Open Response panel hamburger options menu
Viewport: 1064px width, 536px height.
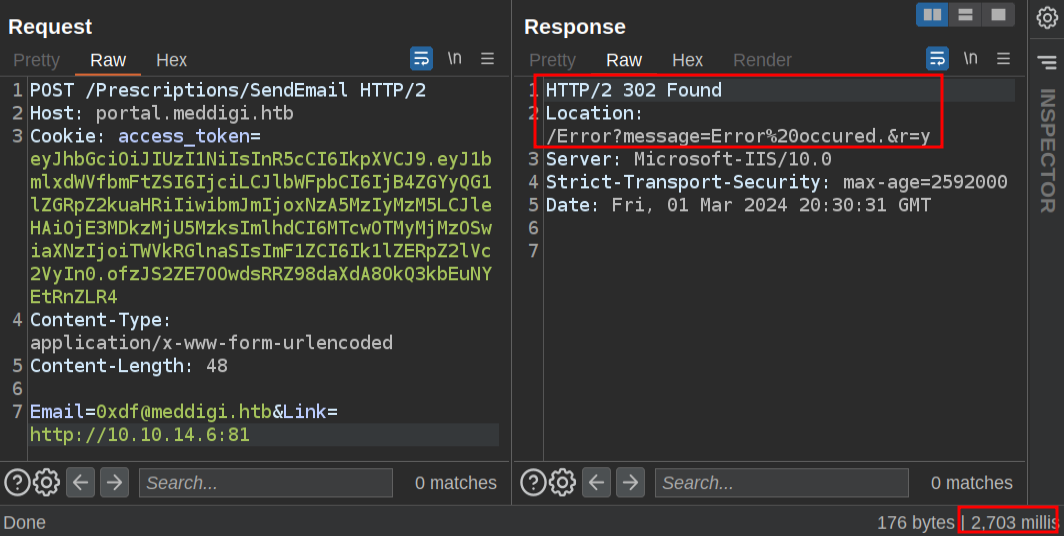pos(1003,59)
